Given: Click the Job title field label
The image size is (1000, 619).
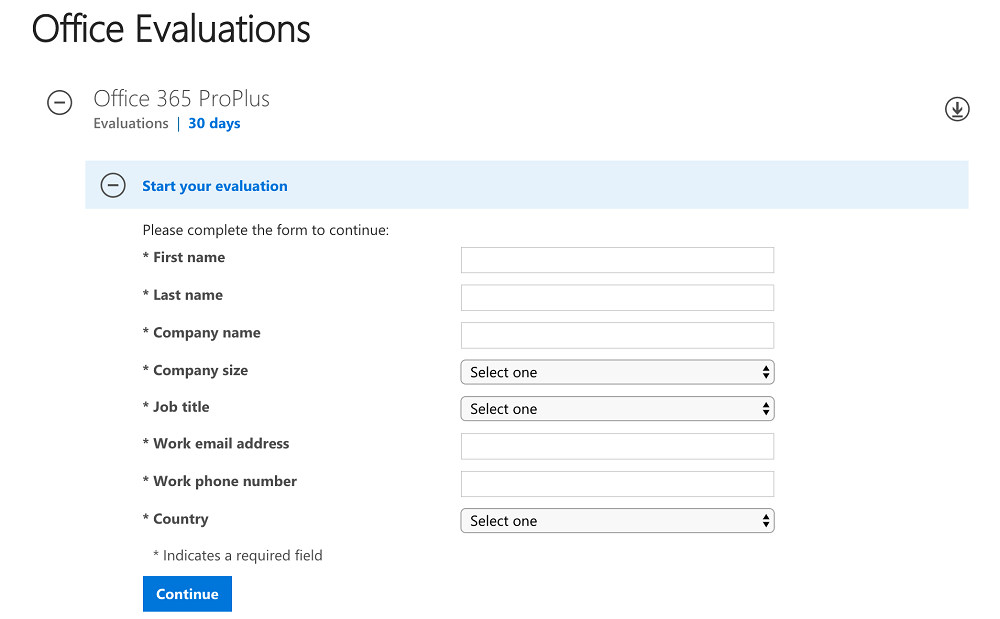Looking at the screenshot, I should pos(181,407).
